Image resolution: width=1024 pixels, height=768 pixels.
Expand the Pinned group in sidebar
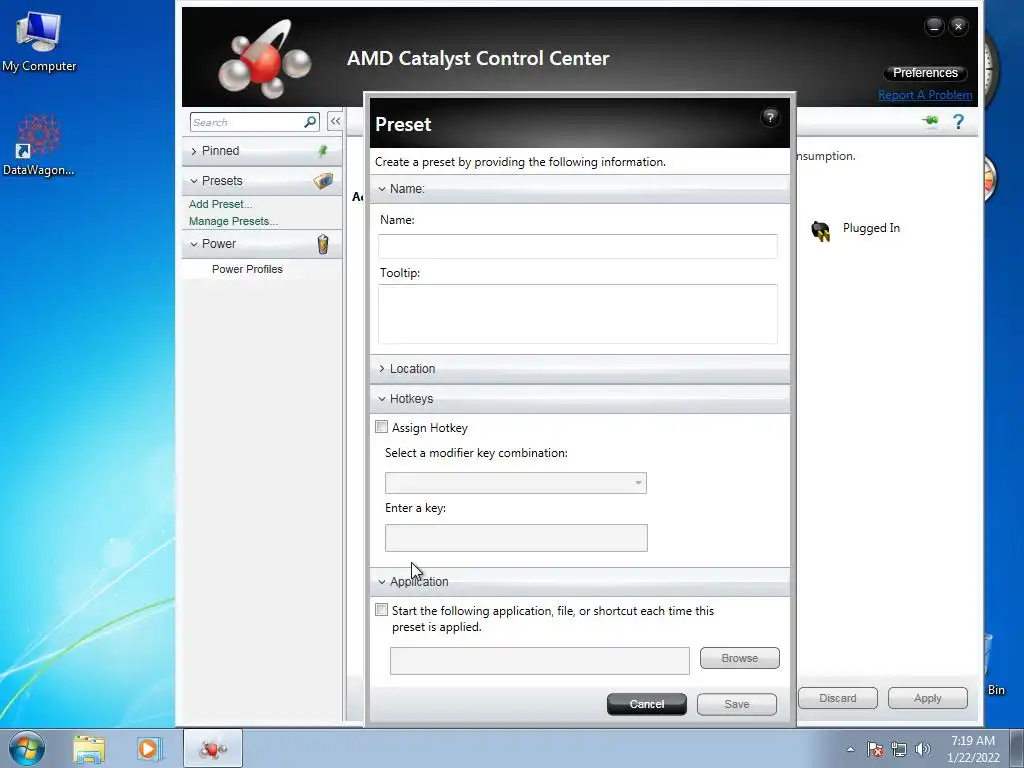194,152
